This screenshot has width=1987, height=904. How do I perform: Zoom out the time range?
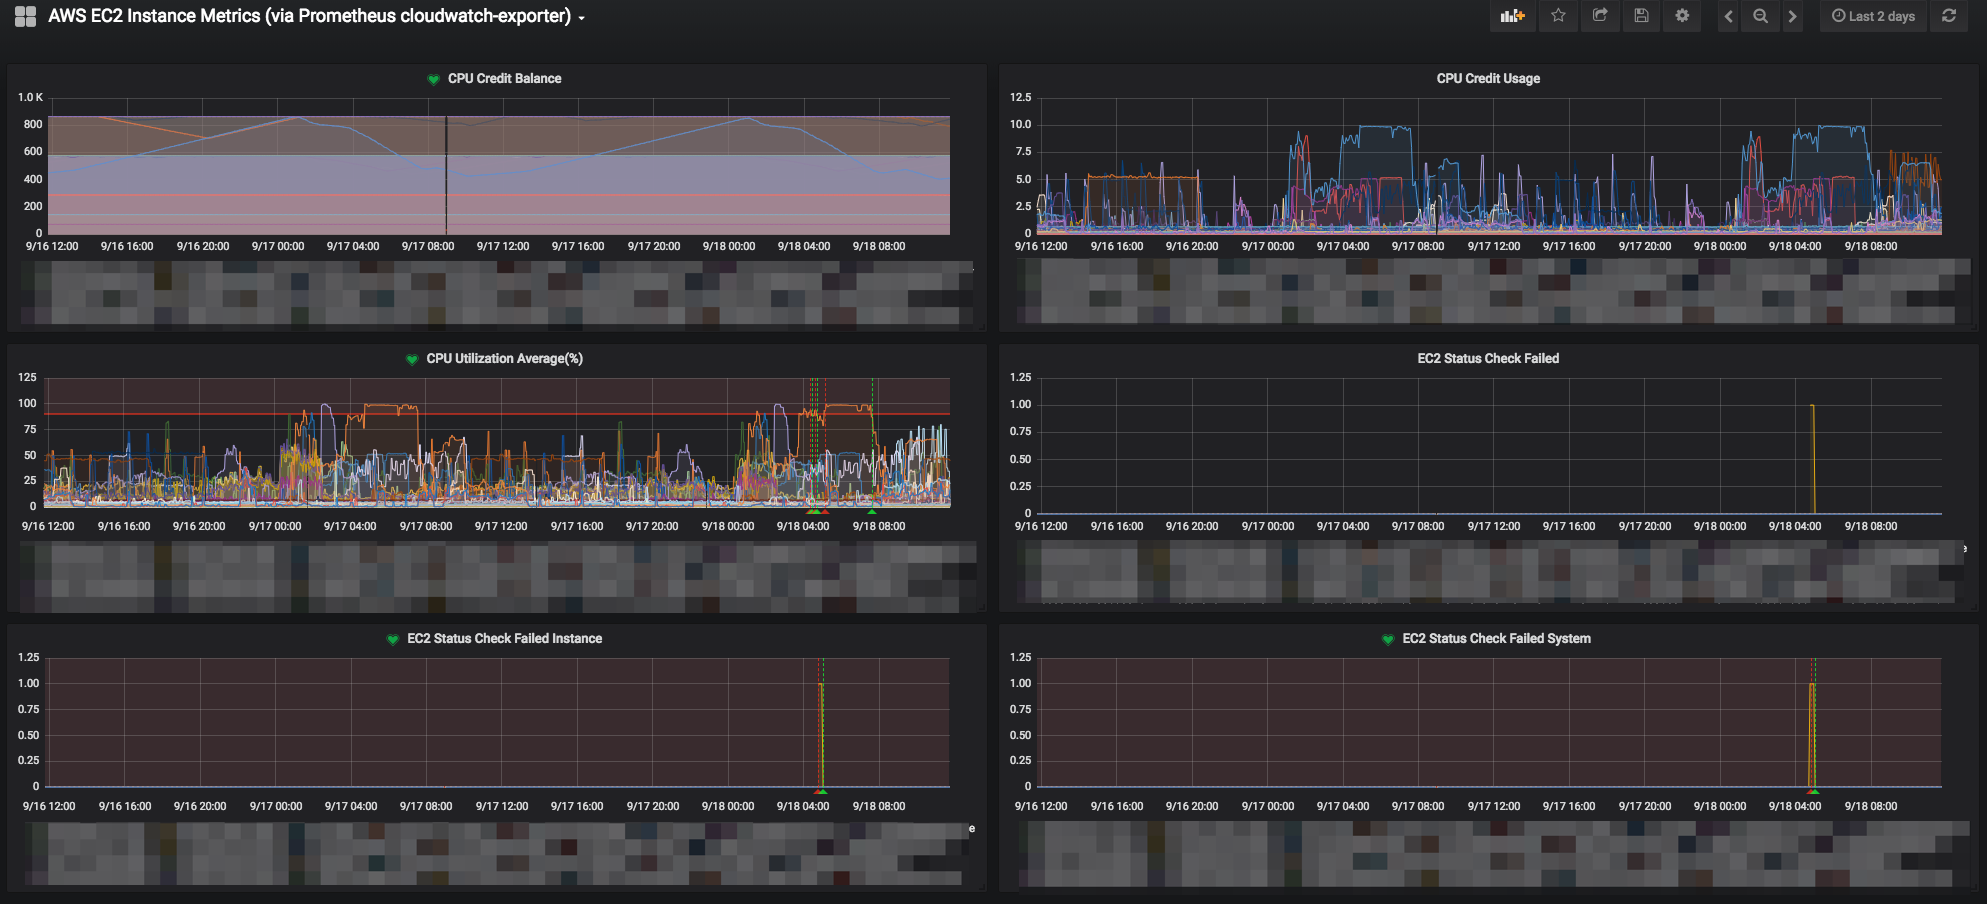tap(1760, 16)
